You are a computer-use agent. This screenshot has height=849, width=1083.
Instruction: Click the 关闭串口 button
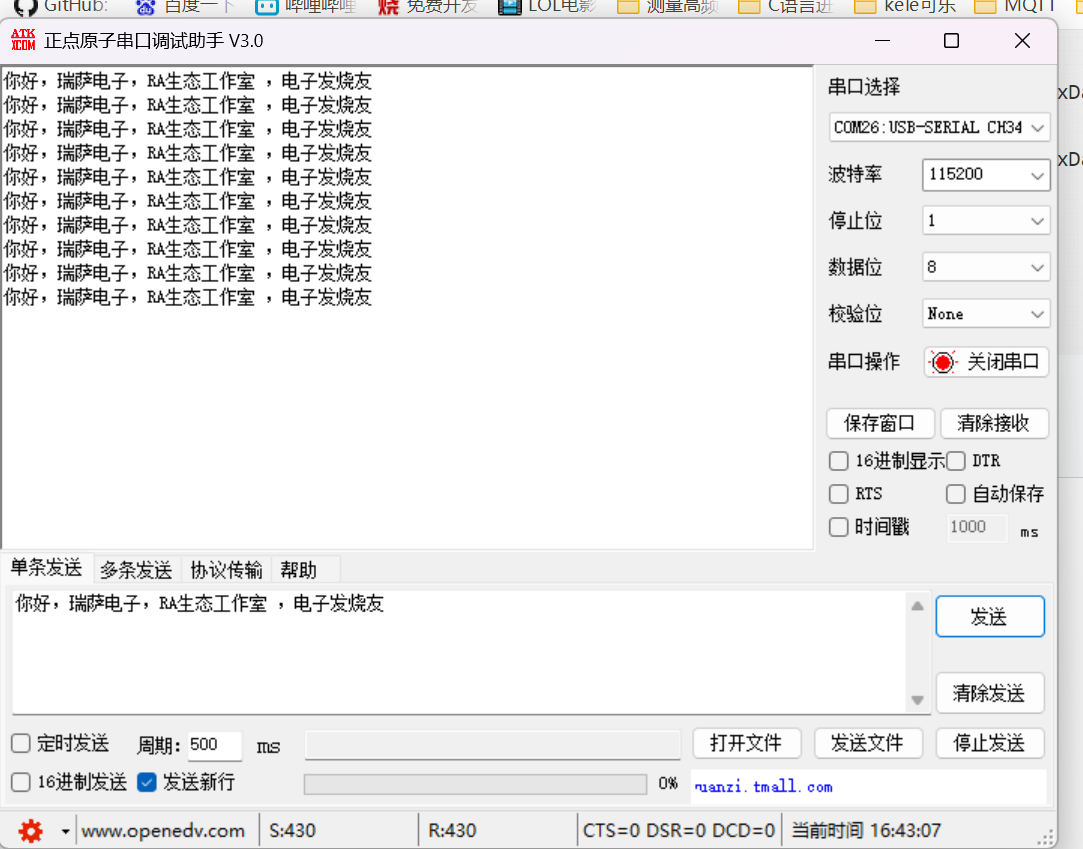pos(986,362)
